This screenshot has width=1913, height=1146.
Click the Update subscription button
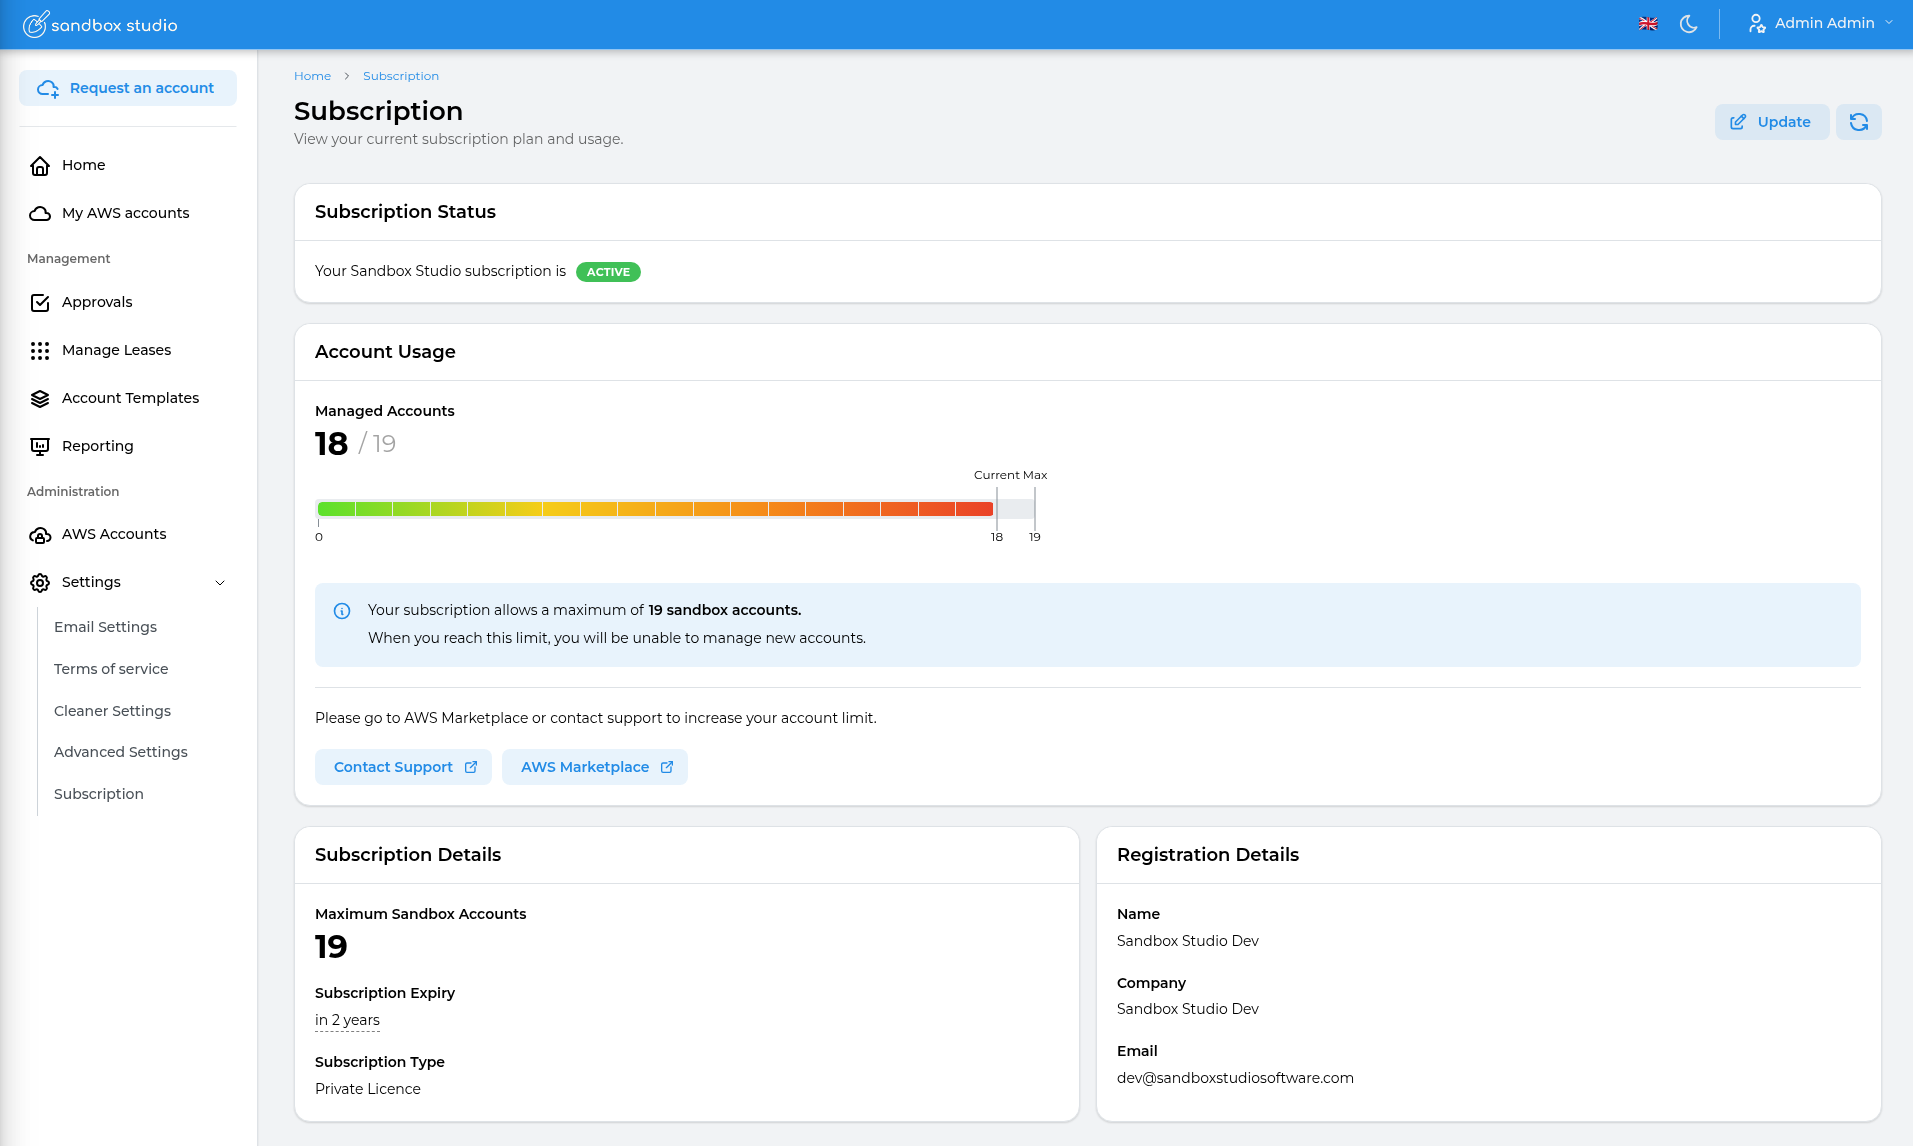[1771, 122]
